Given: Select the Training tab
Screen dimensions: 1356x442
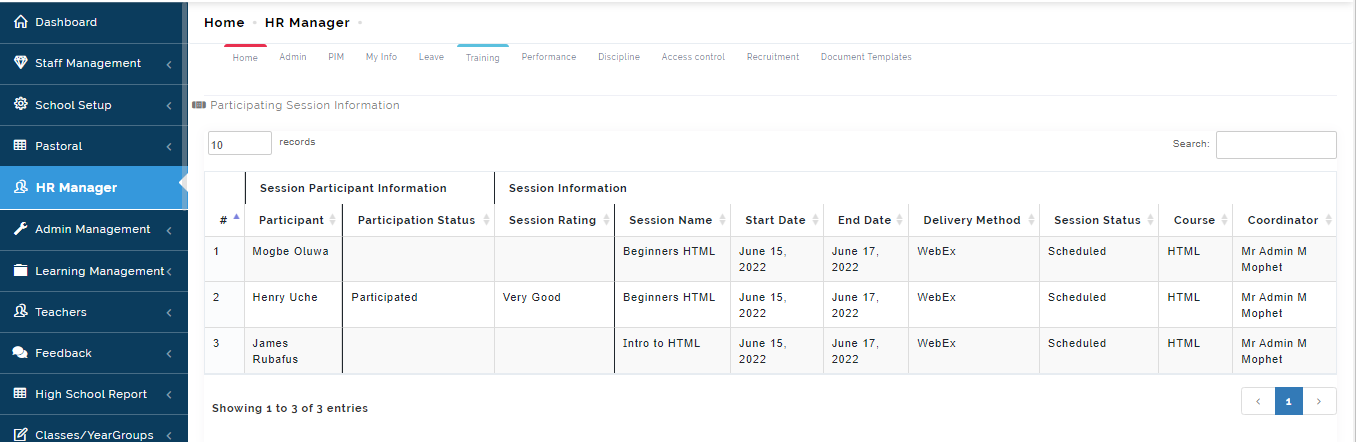Looking at the screenshot, I should click(x=483, y=57).
